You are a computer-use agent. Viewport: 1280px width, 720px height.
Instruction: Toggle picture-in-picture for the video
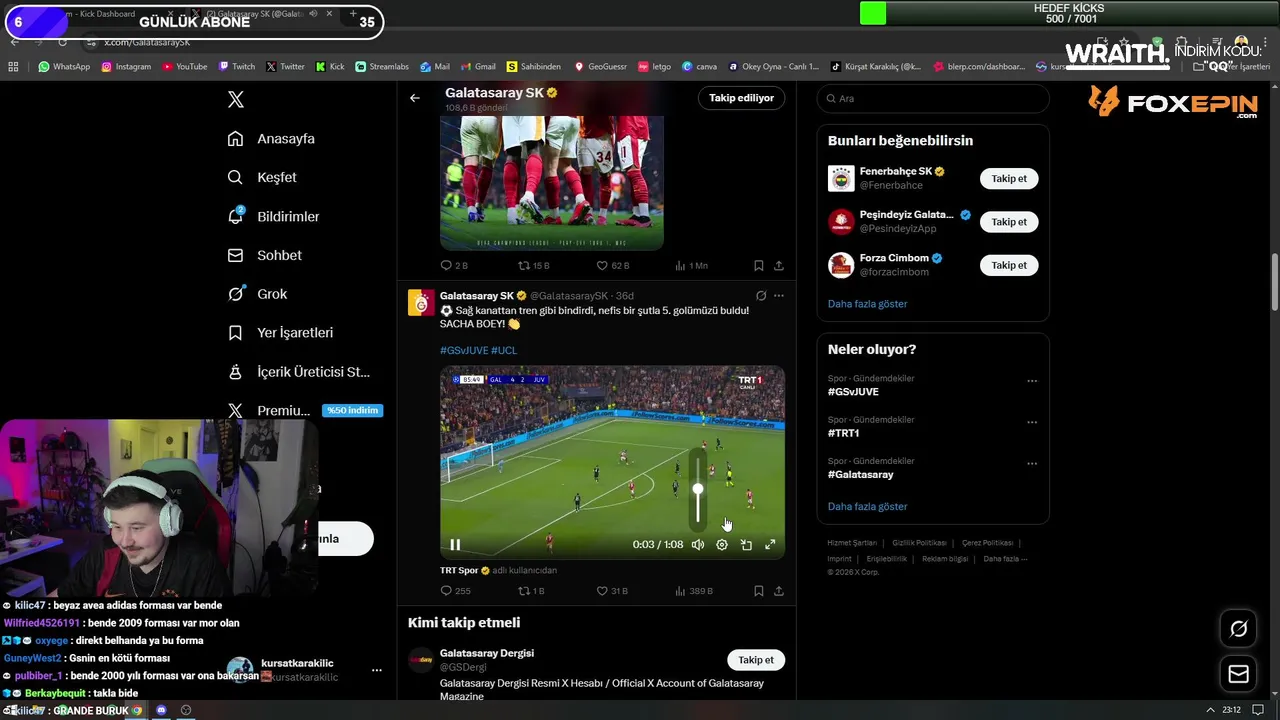746,545
